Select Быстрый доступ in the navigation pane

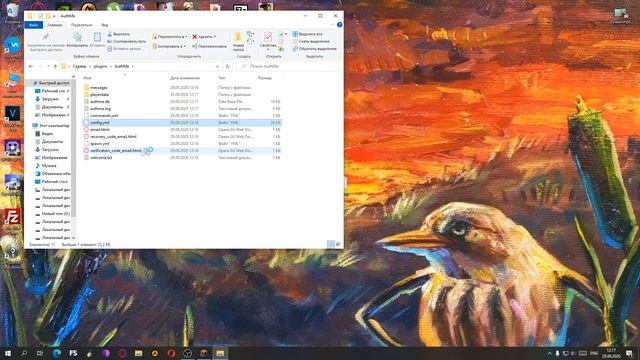(51, 83)
